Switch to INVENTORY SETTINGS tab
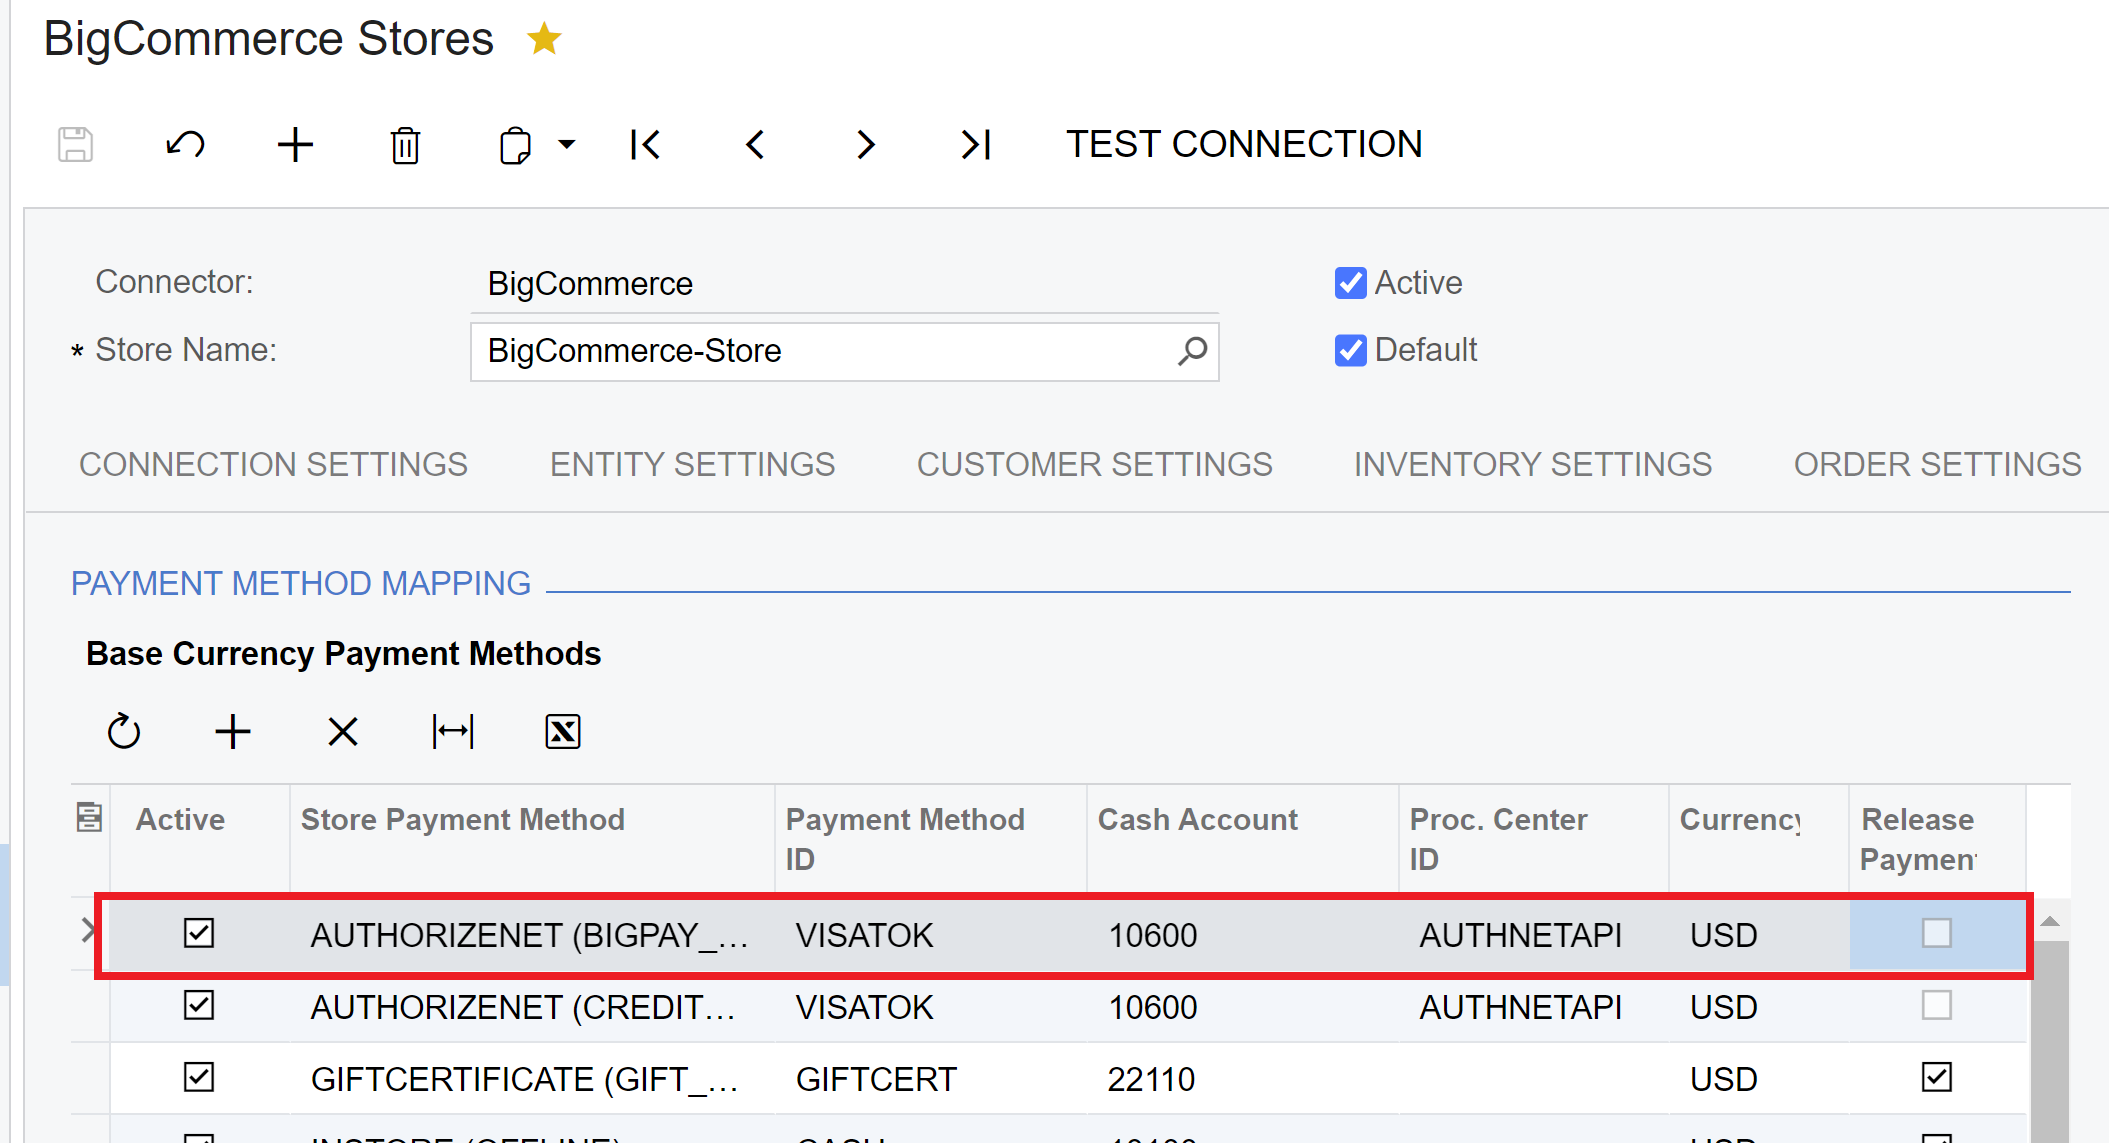 (x=1532, y=464)
